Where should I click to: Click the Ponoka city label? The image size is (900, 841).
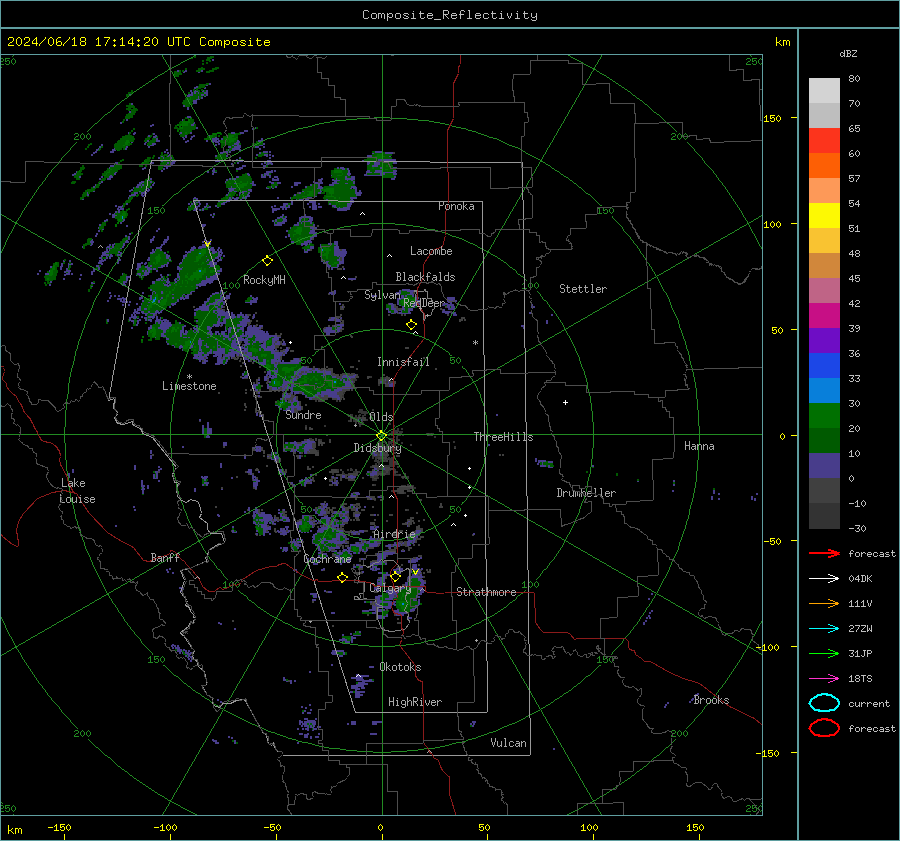point(456,206)
